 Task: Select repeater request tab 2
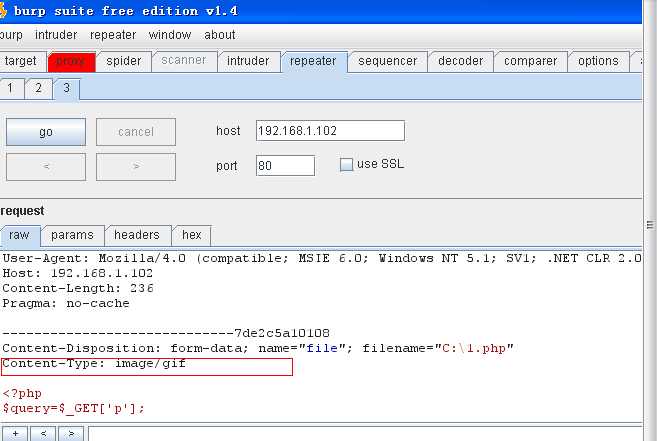[39, 88]
